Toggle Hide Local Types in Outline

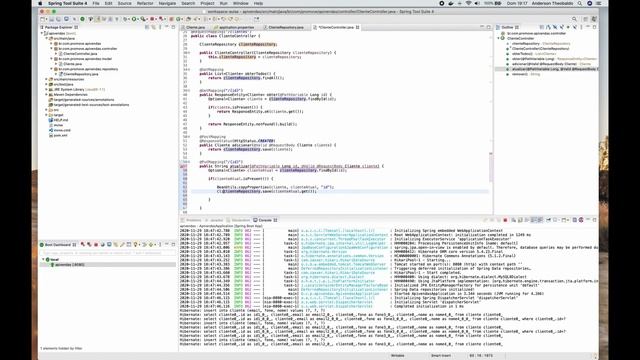(574, 27)
